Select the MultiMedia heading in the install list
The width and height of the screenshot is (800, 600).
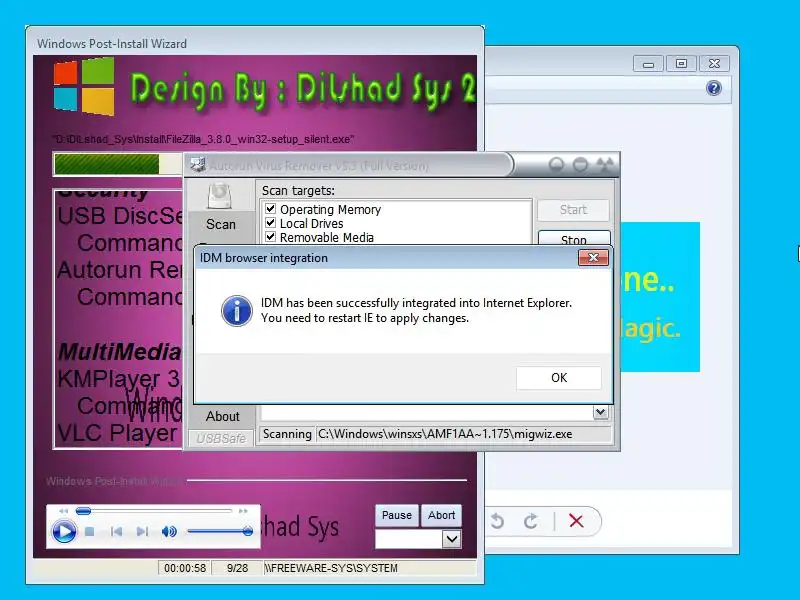tap(119, 352)
